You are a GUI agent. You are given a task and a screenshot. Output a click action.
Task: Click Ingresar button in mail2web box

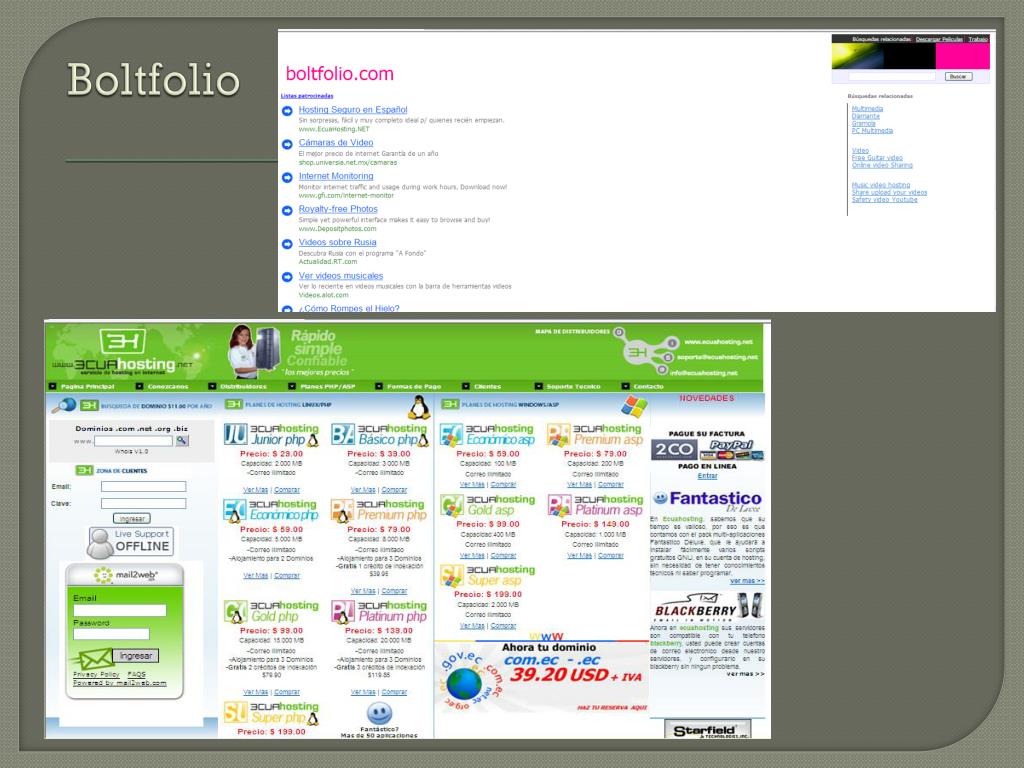tap(136, 656)
